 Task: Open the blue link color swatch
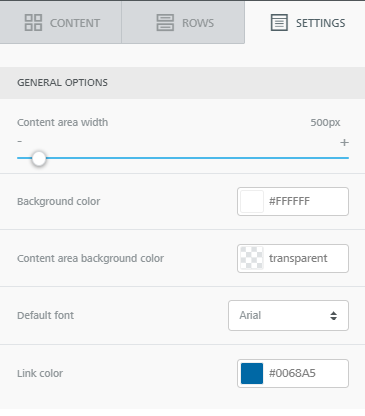point(252,373)
